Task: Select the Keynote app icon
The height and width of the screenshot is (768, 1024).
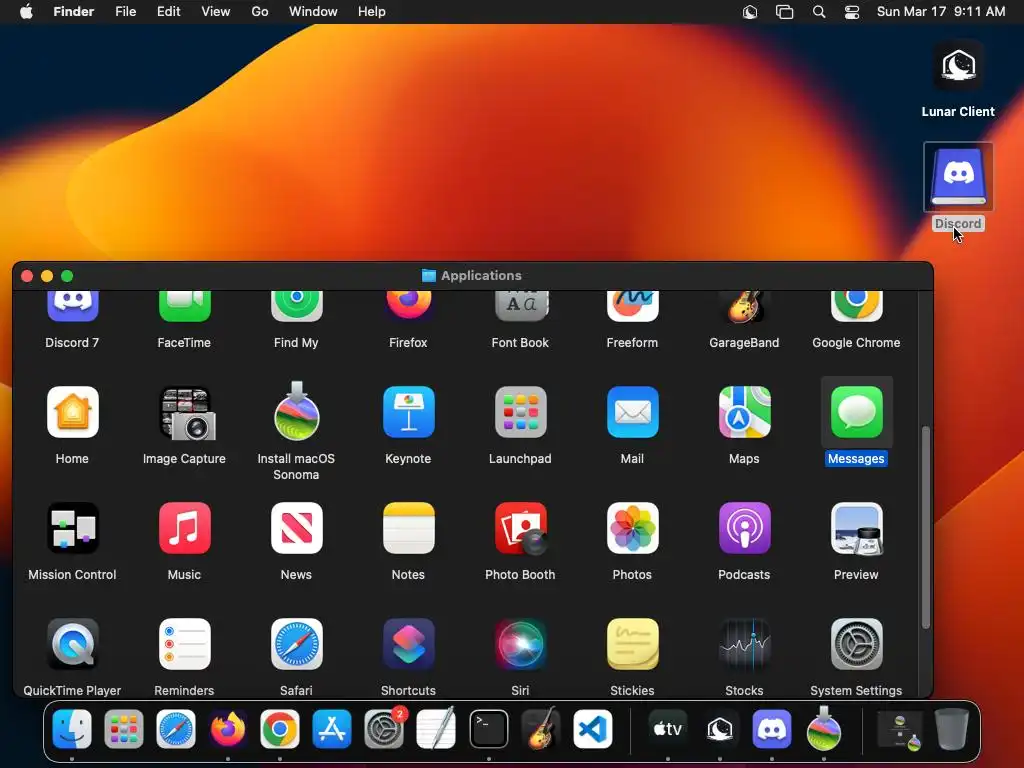Action: [x=408, y=412]
